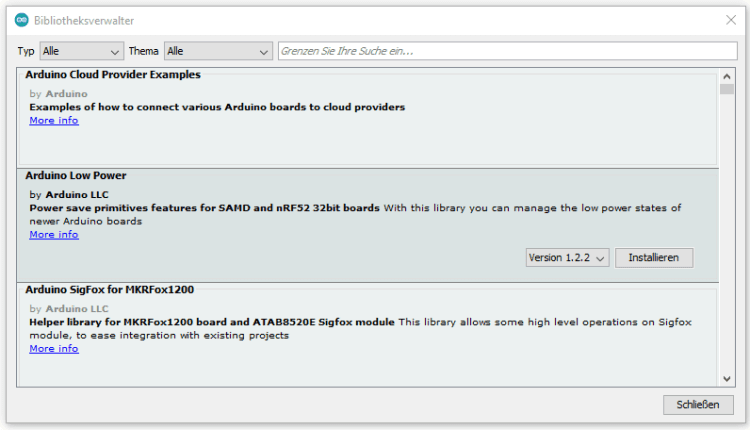The width and height of the screenshot is (750, 430).
Task: Click 'Power save primitives features' description text
Action: click(x=204, y=208)
